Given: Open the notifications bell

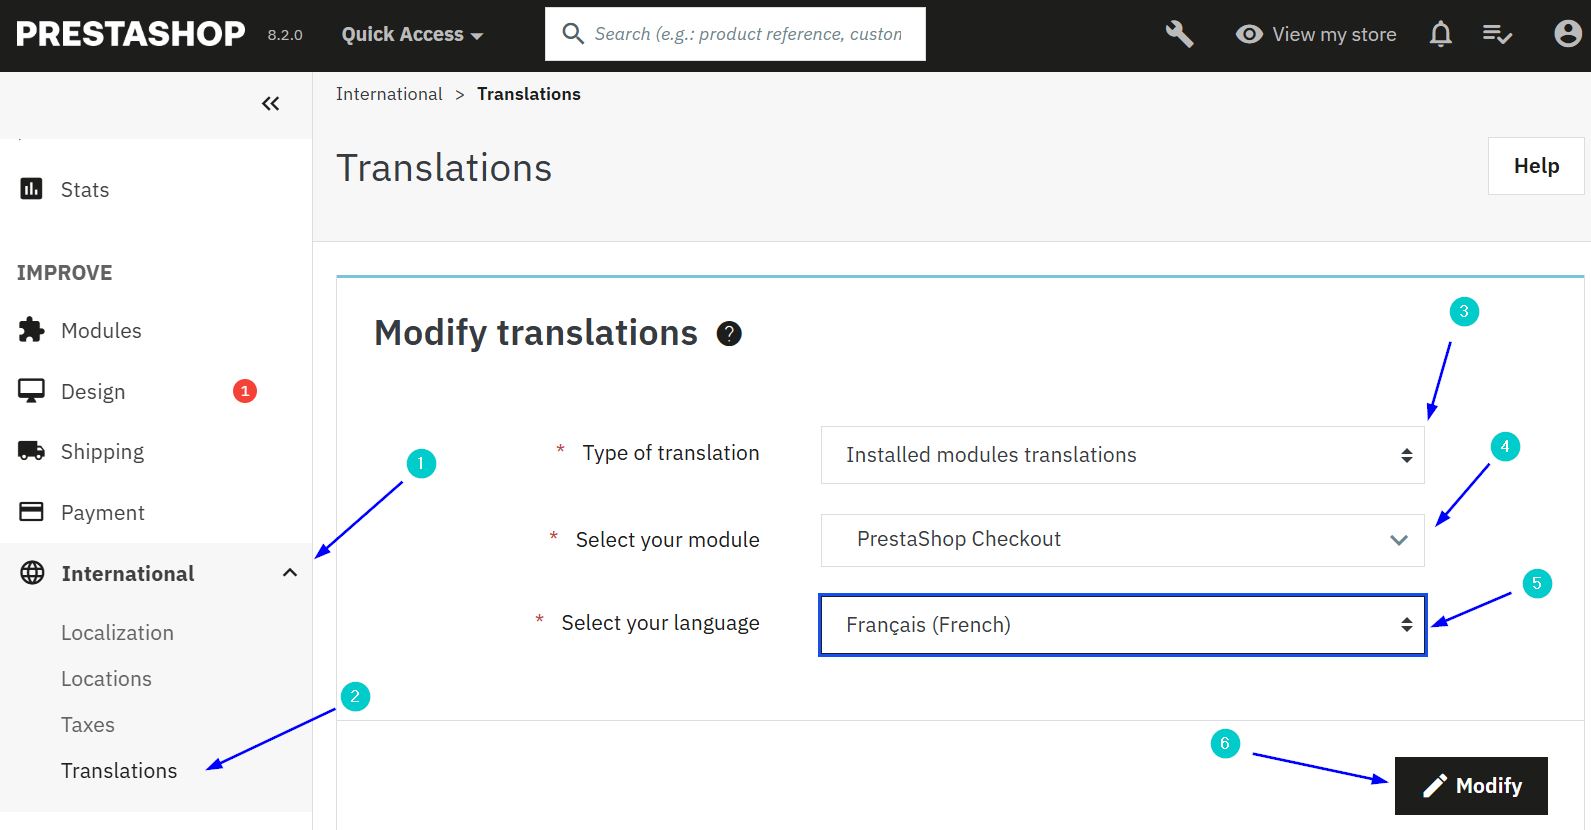Looking at the screenshot, I should coord(1440,34).
